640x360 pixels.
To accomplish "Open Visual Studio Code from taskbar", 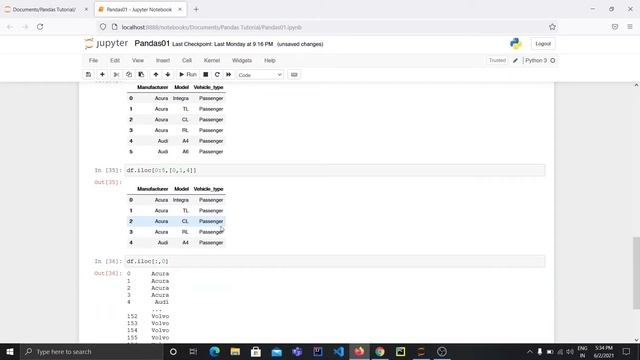I will [x=338, y=351].
